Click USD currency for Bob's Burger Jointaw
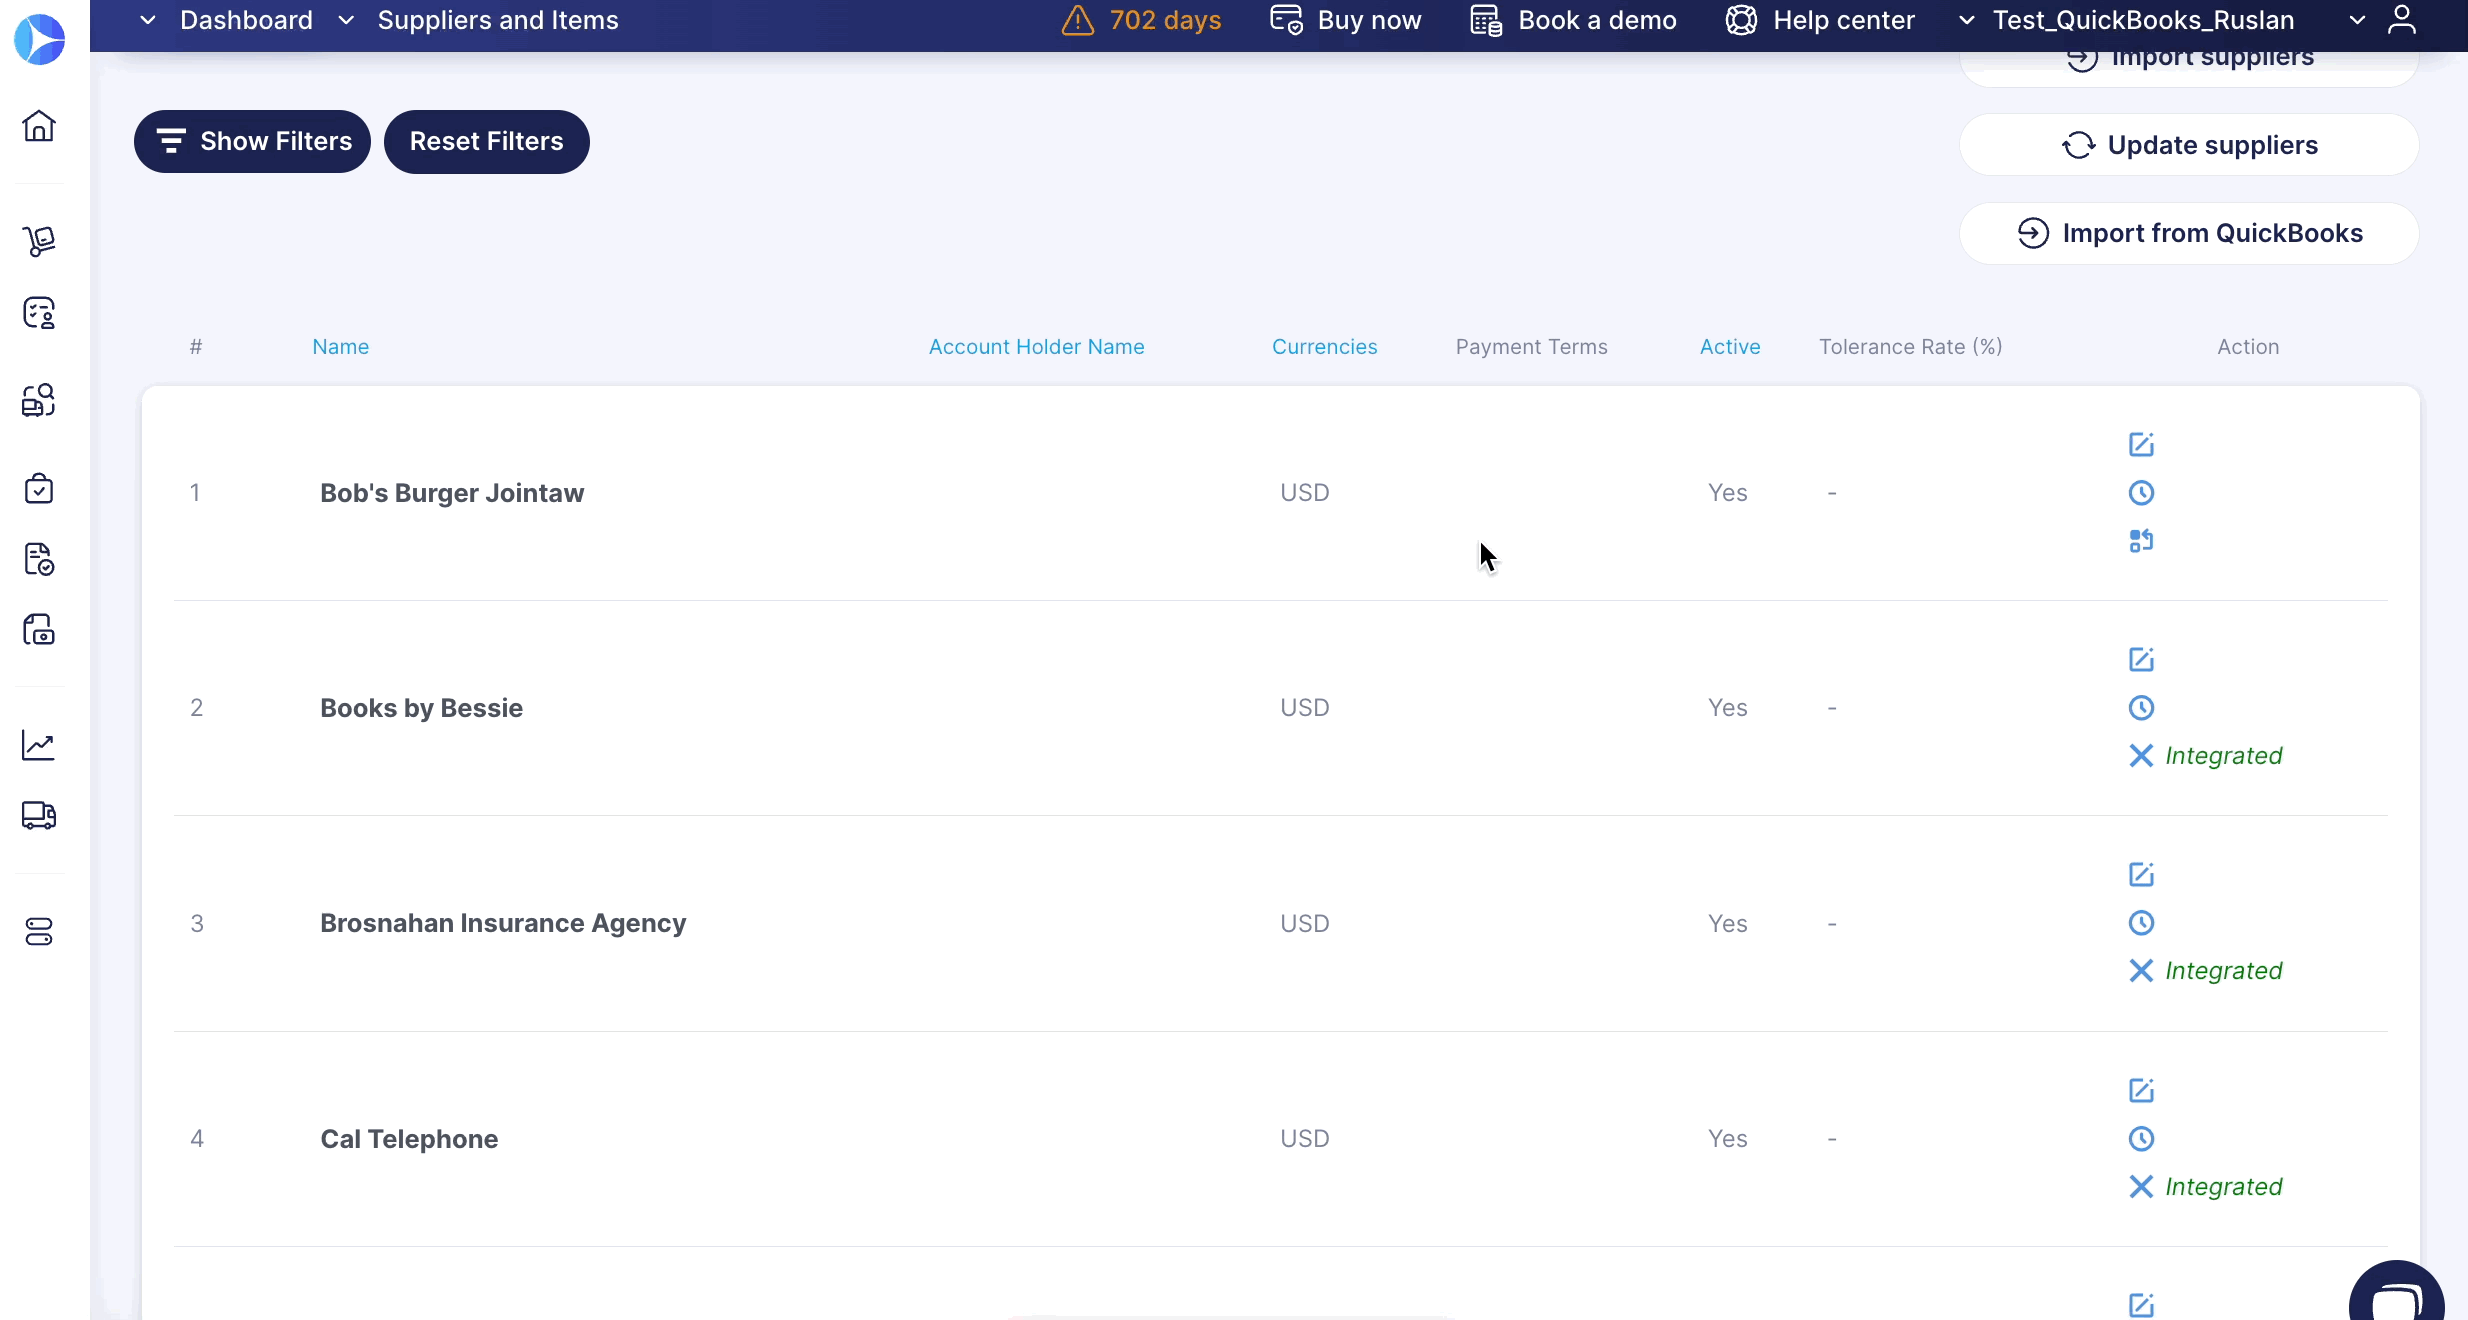This screenshot has height=1320, width=2468. (x=1305, y=493)
